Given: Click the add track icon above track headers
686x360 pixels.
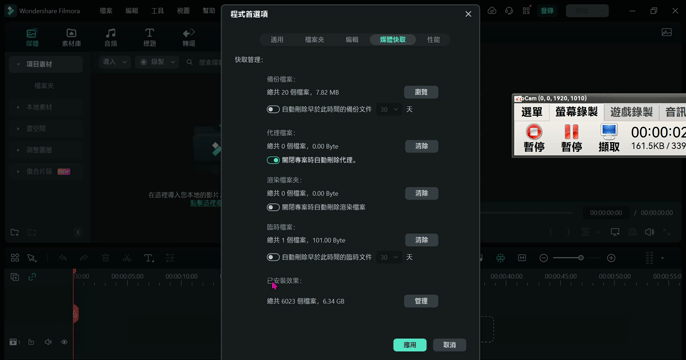Looking at the screenshot, I should click(14, 277).
